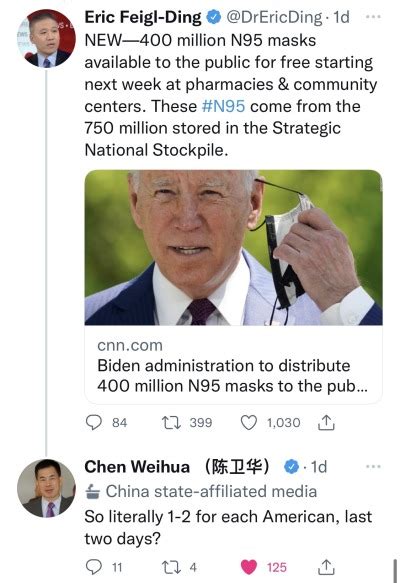The height and width of the screenshot is (583, 400).
Task: Retweet the N95 masks tweet
Action: tap(171, 422)
